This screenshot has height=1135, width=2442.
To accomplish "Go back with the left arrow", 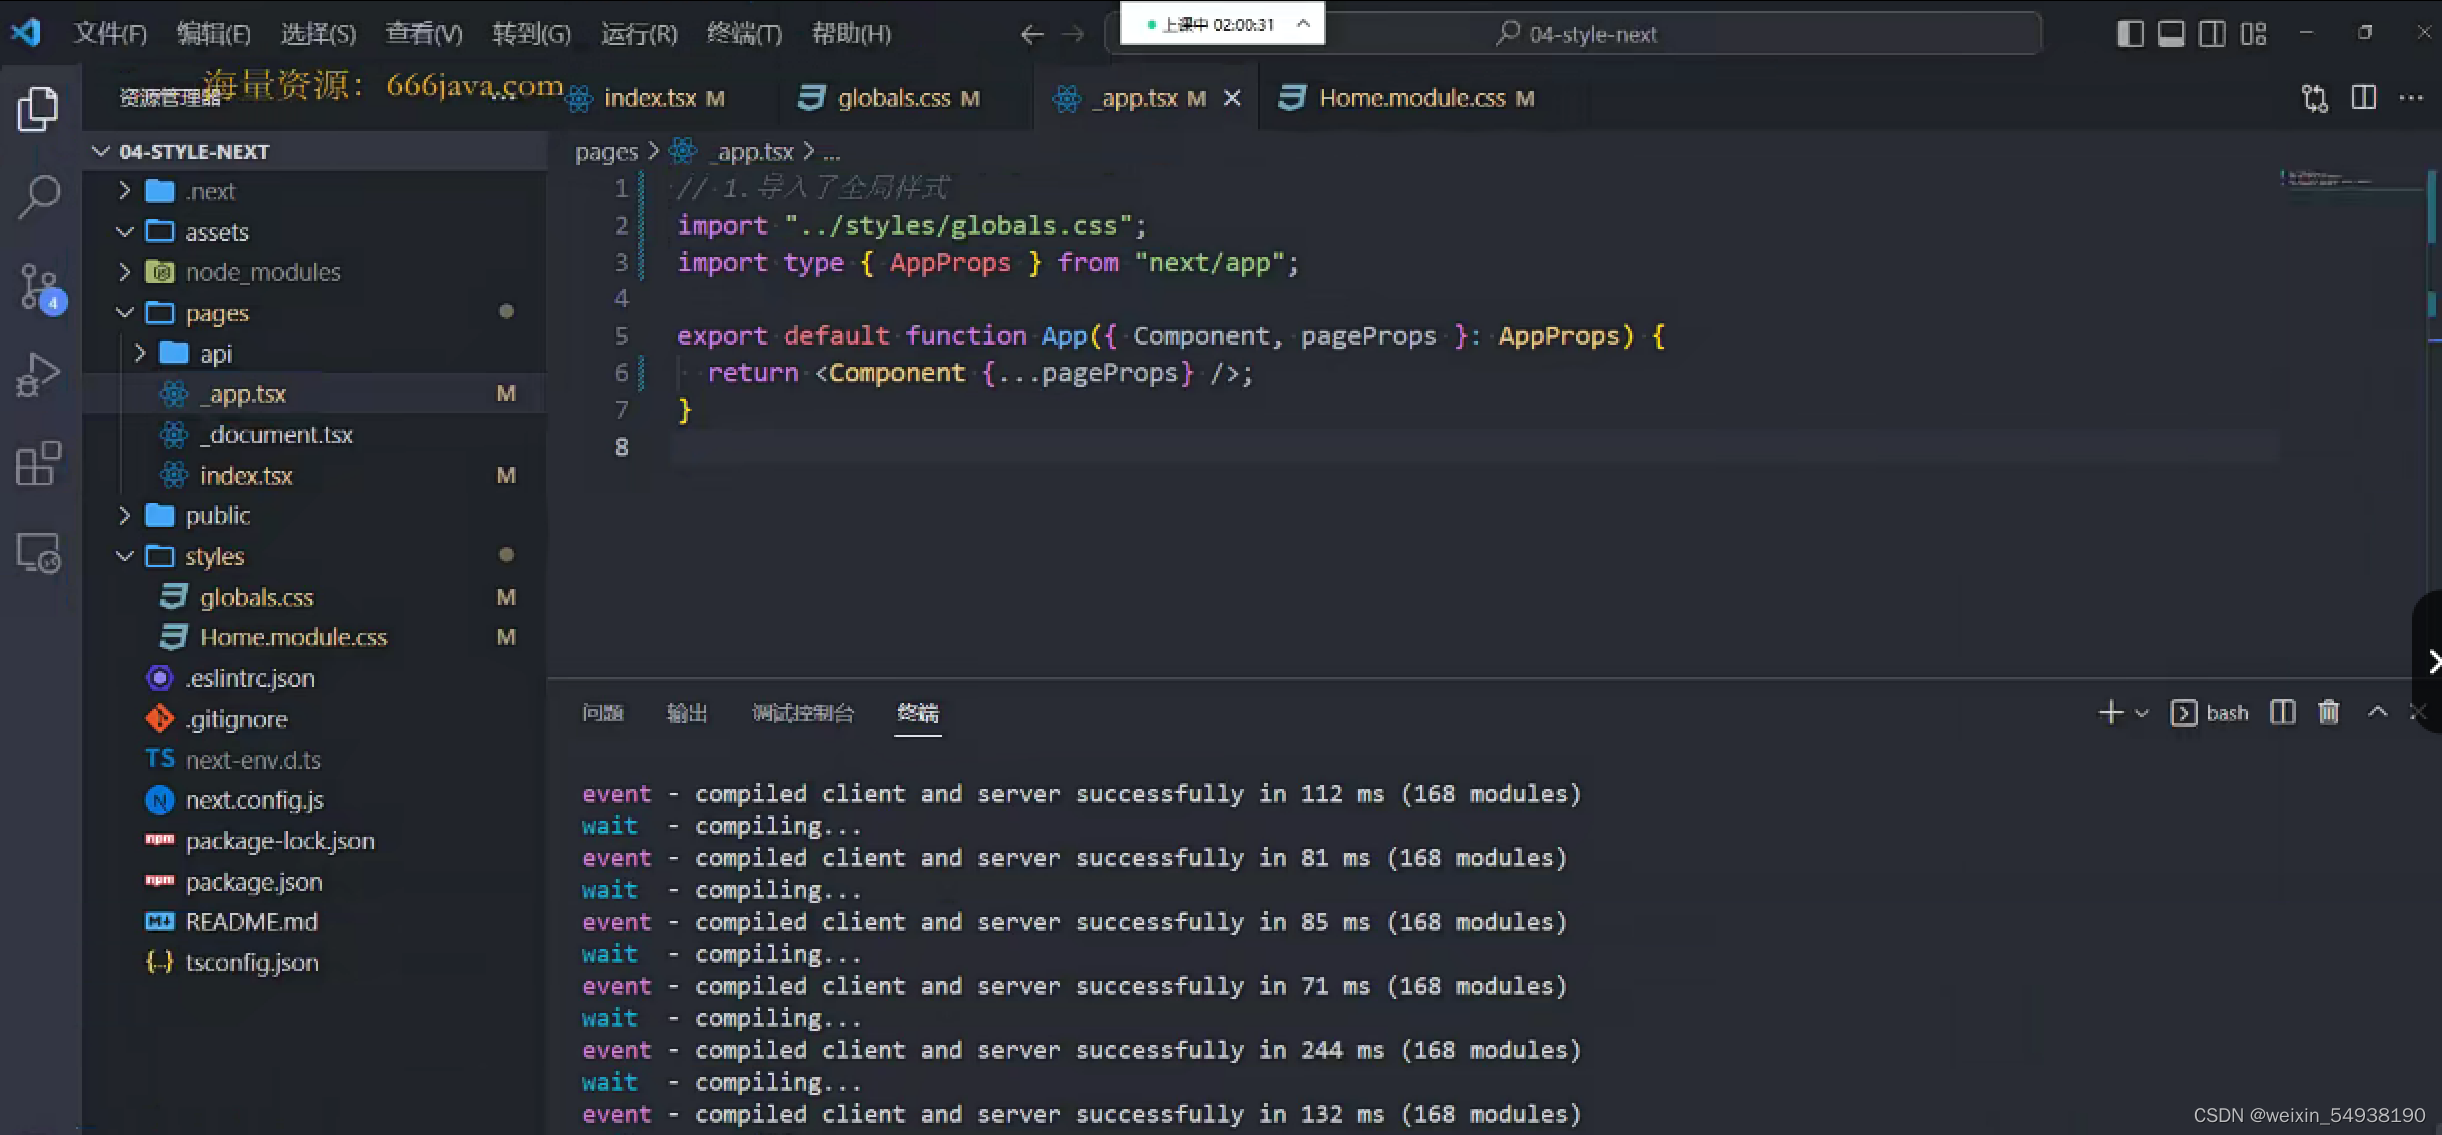I will (x=1032, y=35).
